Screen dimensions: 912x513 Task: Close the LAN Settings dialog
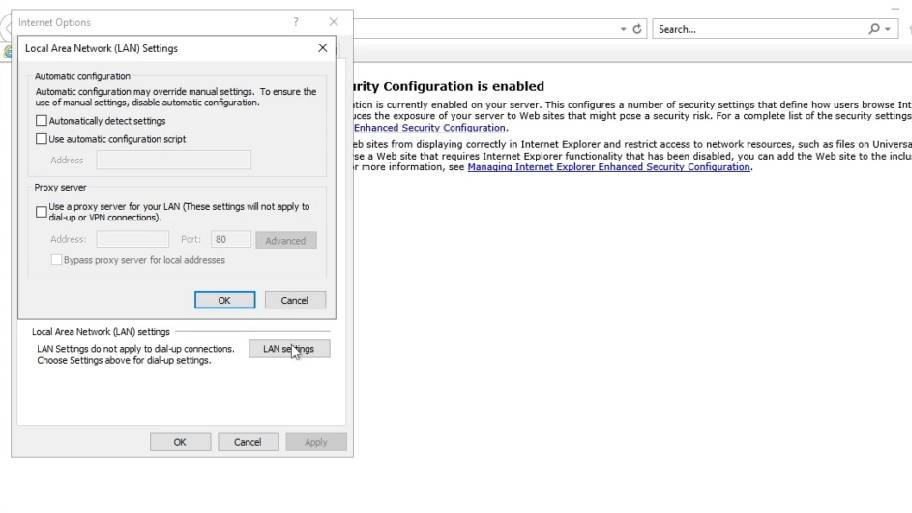point(323,48)
